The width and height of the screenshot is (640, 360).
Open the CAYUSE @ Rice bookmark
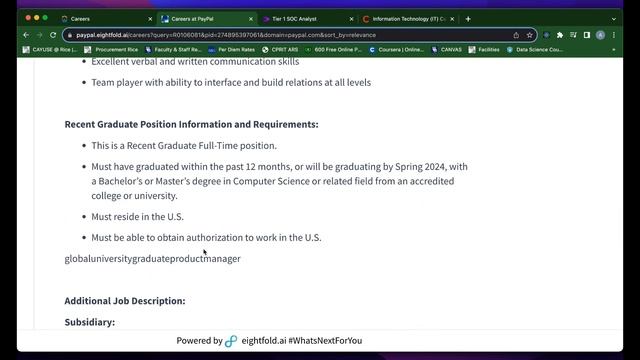pos(50,50)
